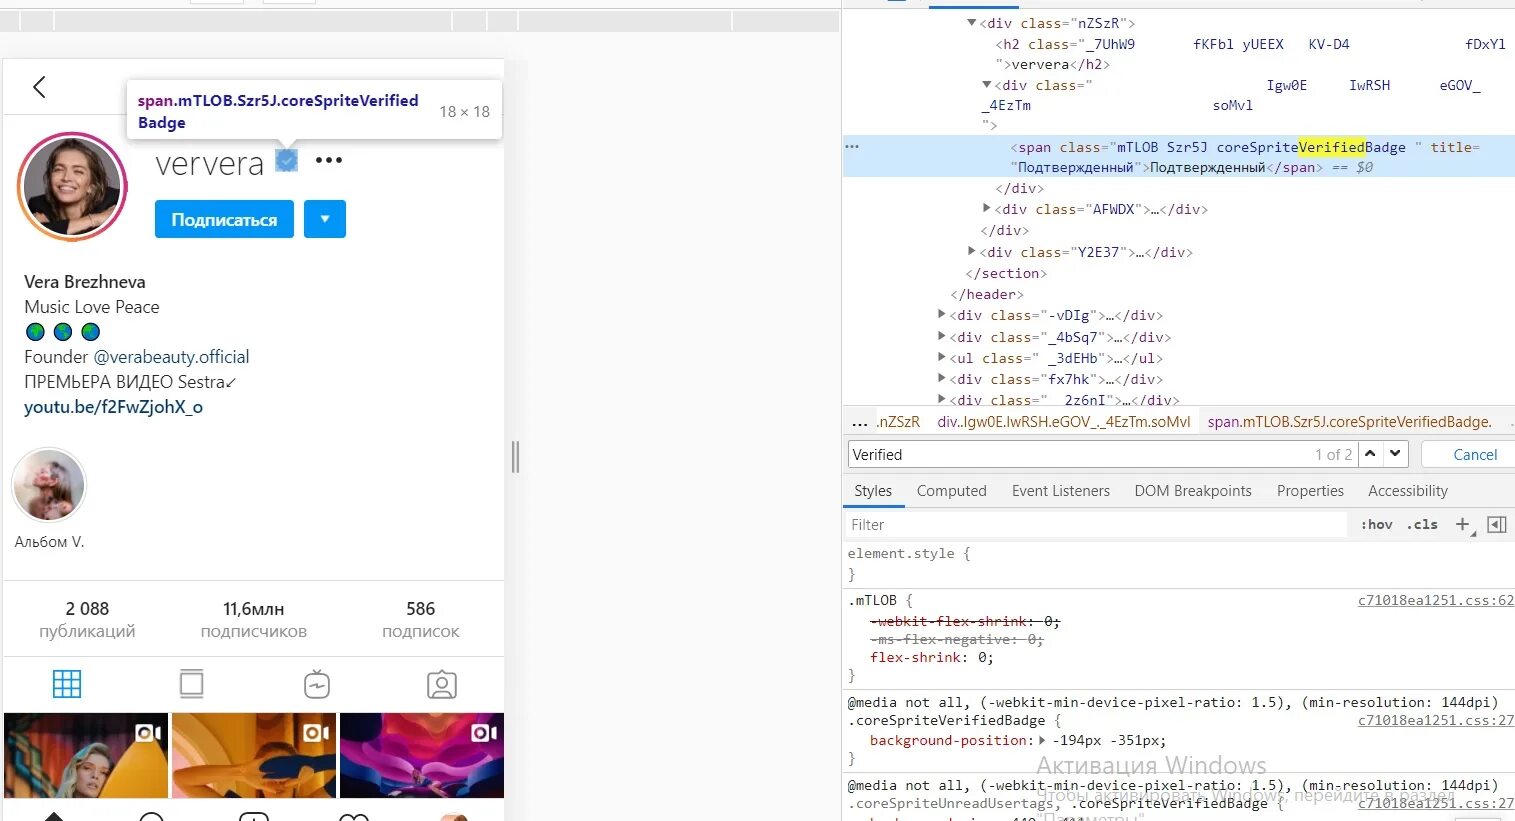Click the ellipsis beside the selected DOM line
1515x821 pixels.
click(x=852, y=147)
